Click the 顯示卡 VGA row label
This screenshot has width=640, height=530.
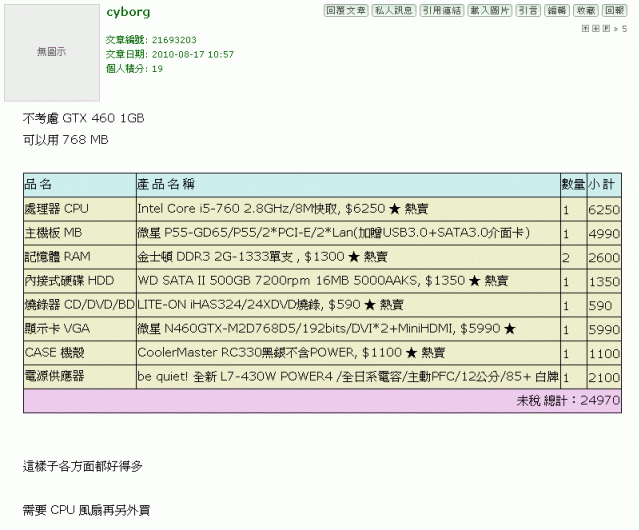coord(80,329)
